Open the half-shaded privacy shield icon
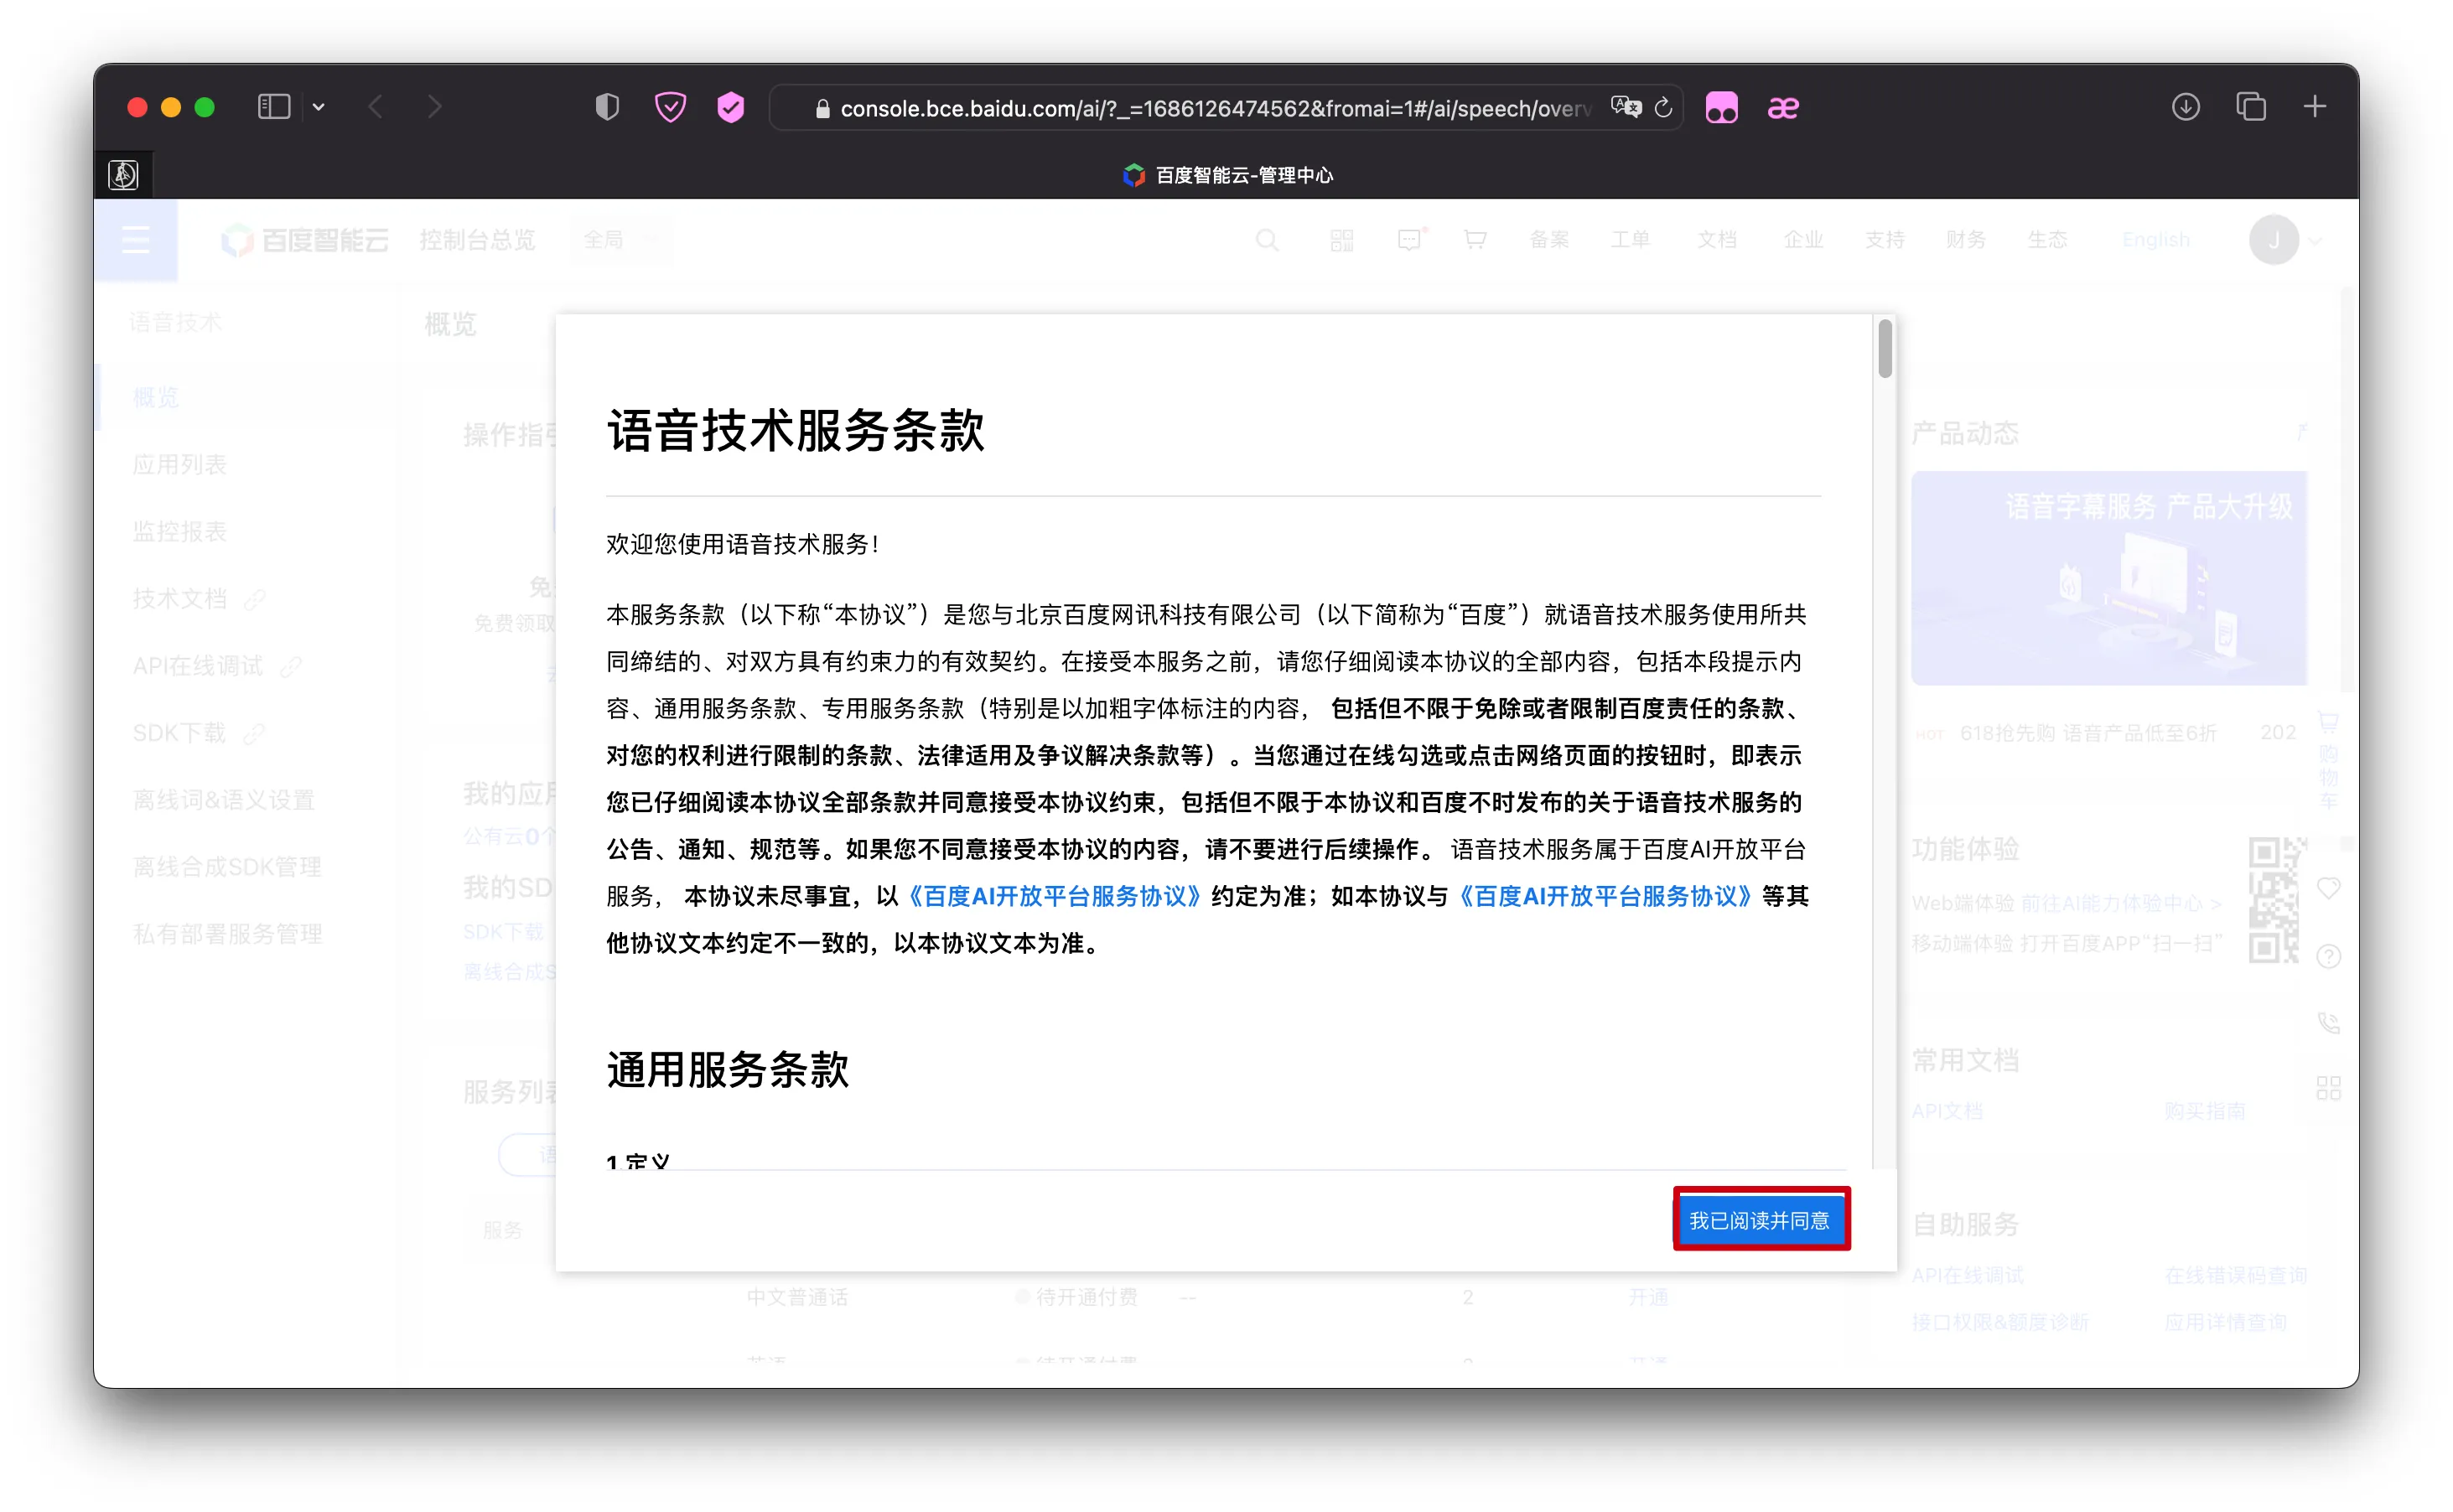The height and width of the screenshot is (1512, 2453). (607, 107)
